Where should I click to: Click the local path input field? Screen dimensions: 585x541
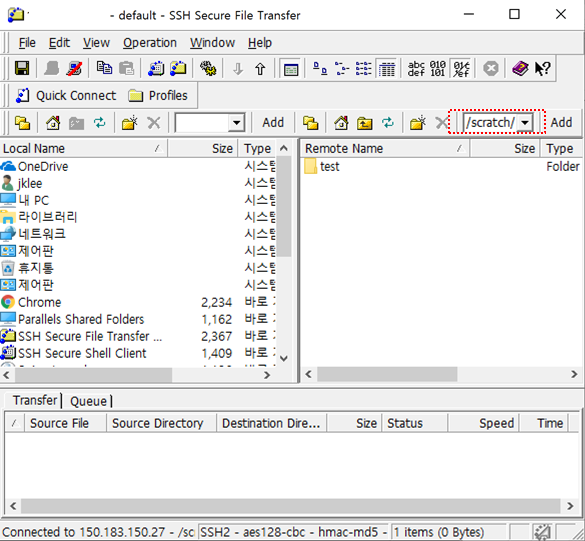[x=202, y=123]
